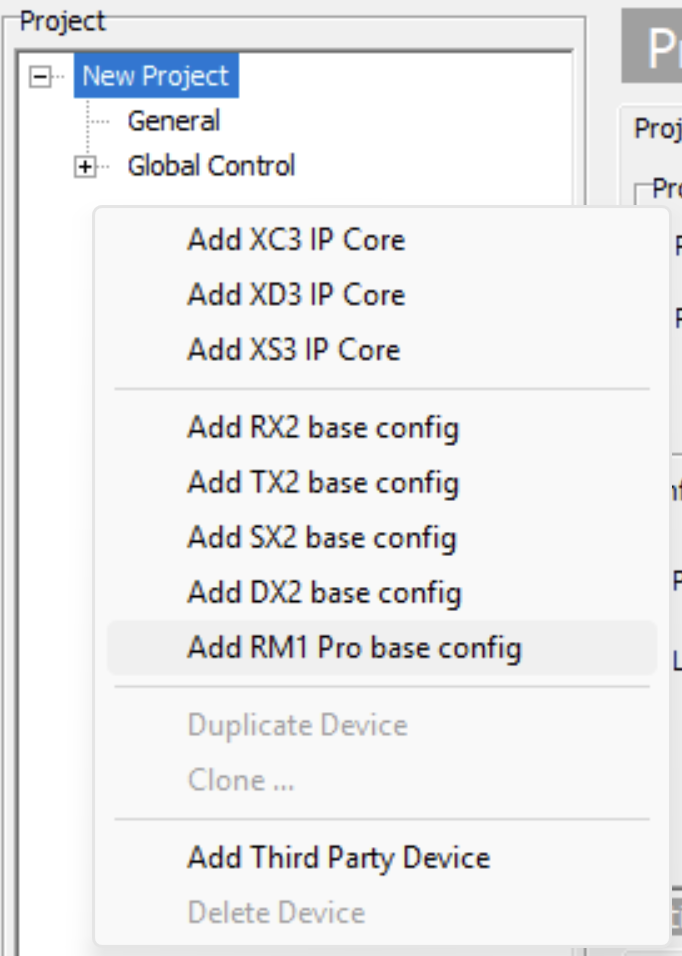Pick Add DX2 base config
The height and width of the screenshot is (956, 682).
coord(323,593)
